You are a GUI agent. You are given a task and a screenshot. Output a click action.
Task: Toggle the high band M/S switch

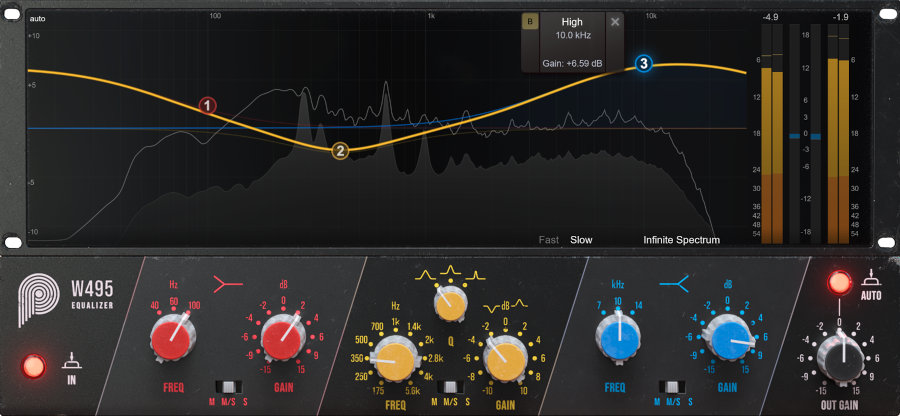pyautogui.click(x=673, y=386)
